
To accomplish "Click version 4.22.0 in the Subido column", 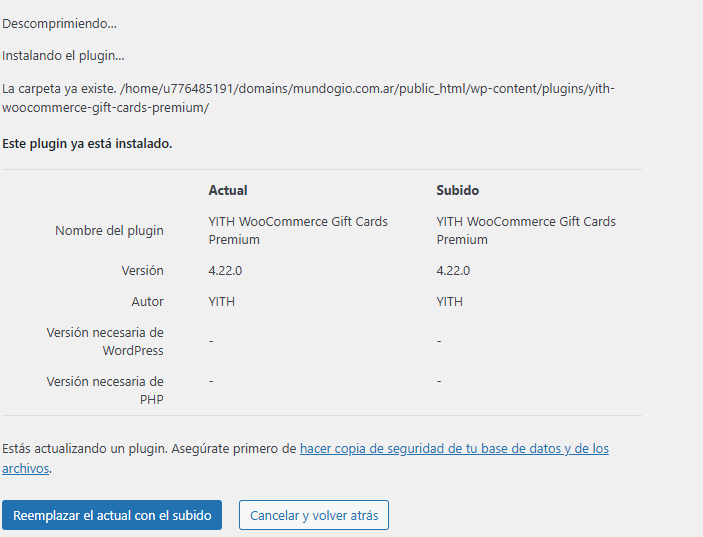I will coord(455,271).
